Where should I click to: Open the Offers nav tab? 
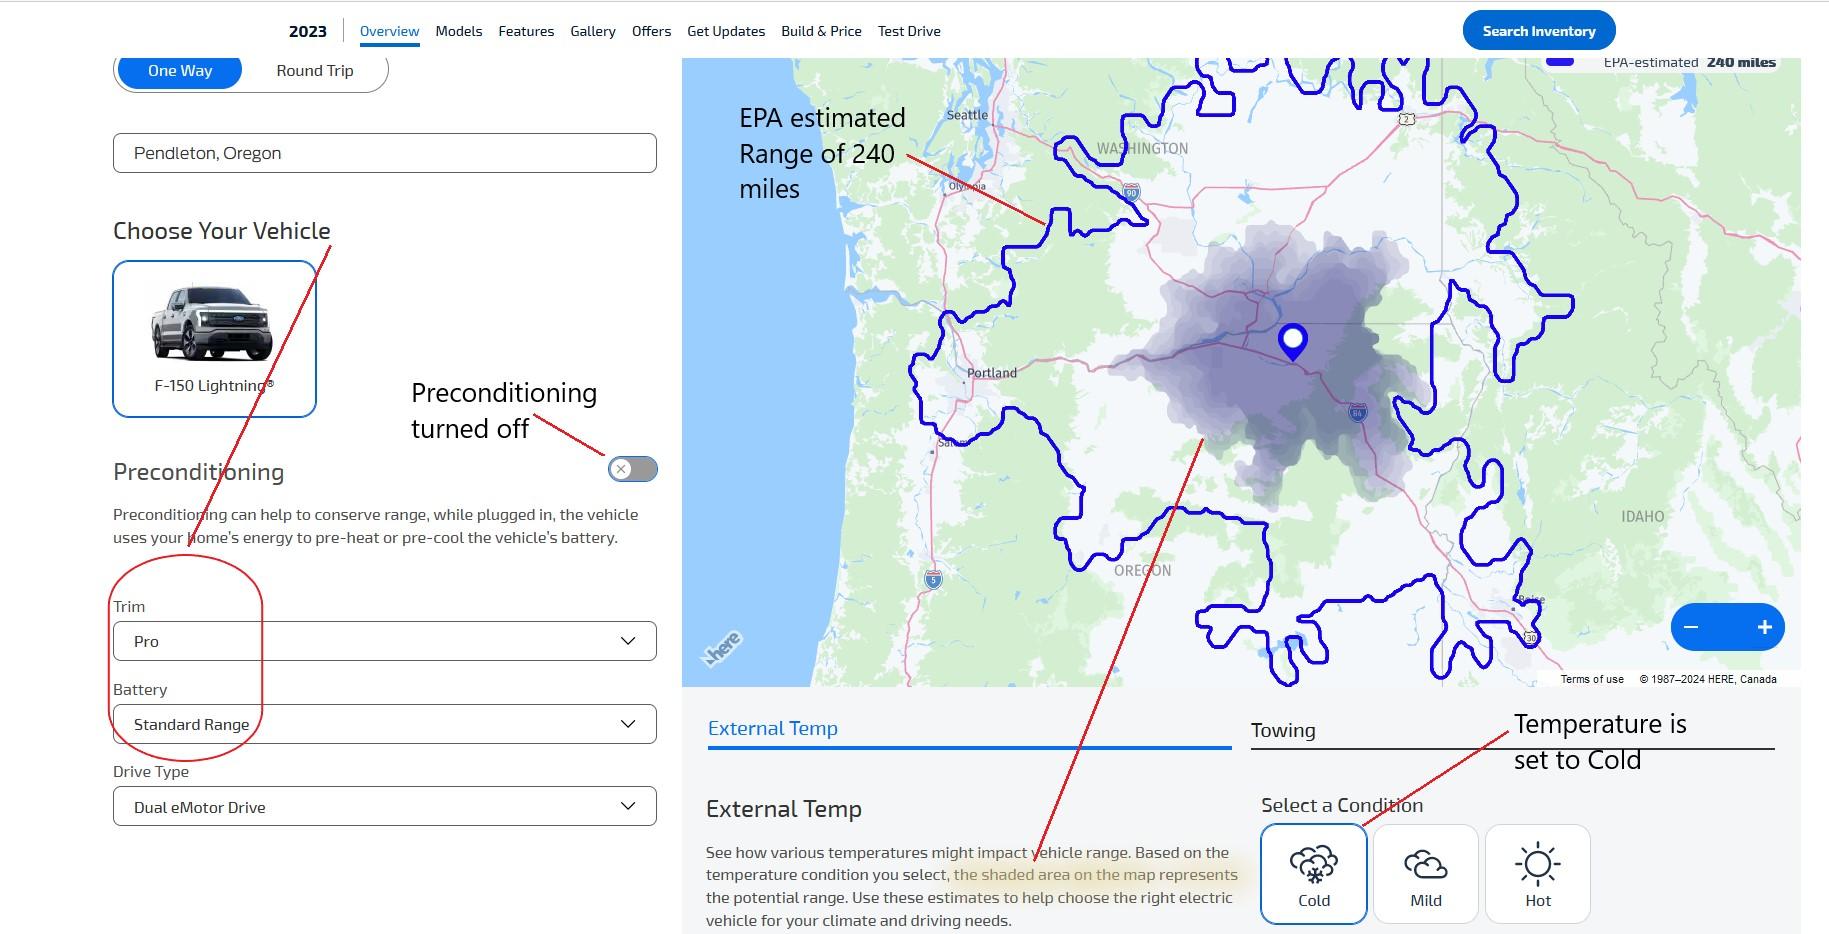point(651,31)
